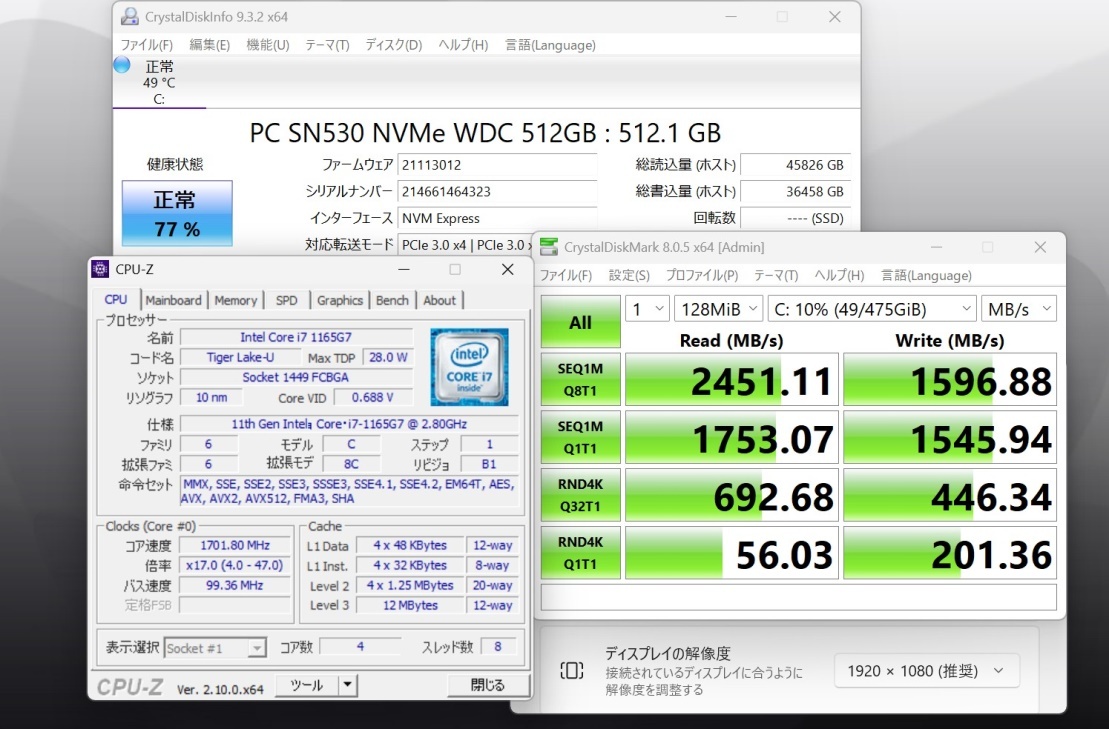The height and width of the screenshot is (729, 1109).
Task: Close the CPU-Z window
Action: coord(508,269)
